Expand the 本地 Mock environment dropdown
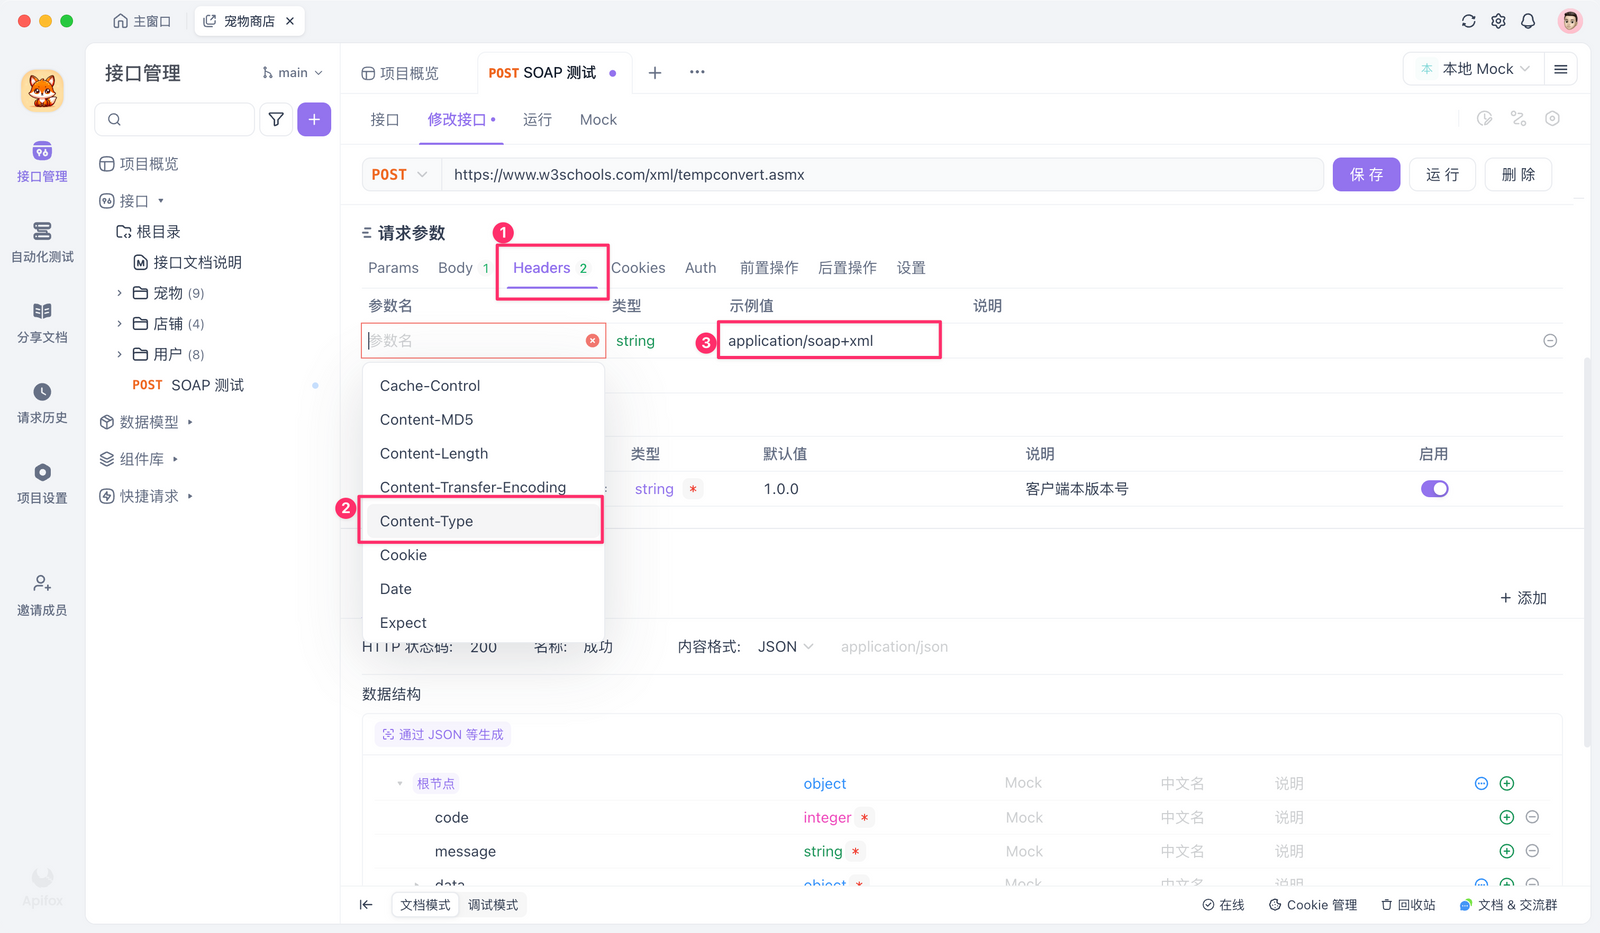The height and width of the screenshot is (933, 1600). click(x=1475, y=69)
